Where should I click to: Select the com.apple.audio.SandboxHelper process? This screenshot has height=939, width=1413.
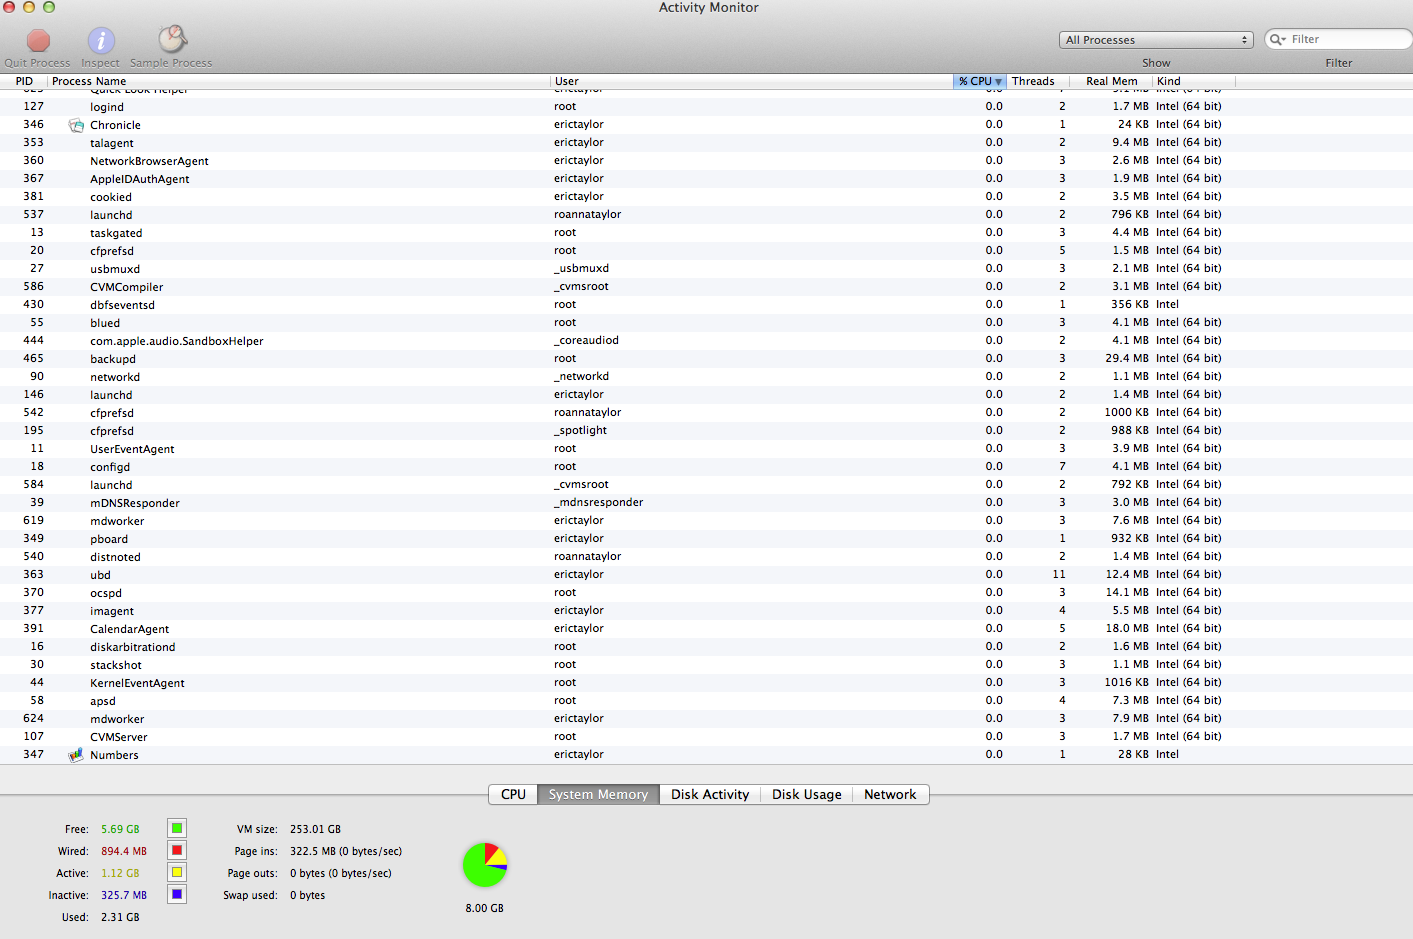pyautogui.click(x=706, y=341)
